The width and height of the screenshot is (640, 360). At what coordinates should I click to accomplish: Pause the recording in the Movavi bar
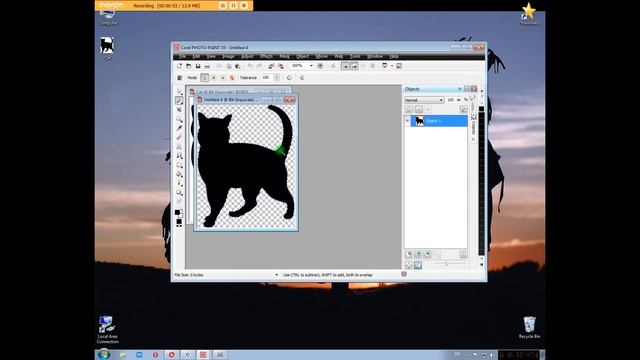coord(233,6)
